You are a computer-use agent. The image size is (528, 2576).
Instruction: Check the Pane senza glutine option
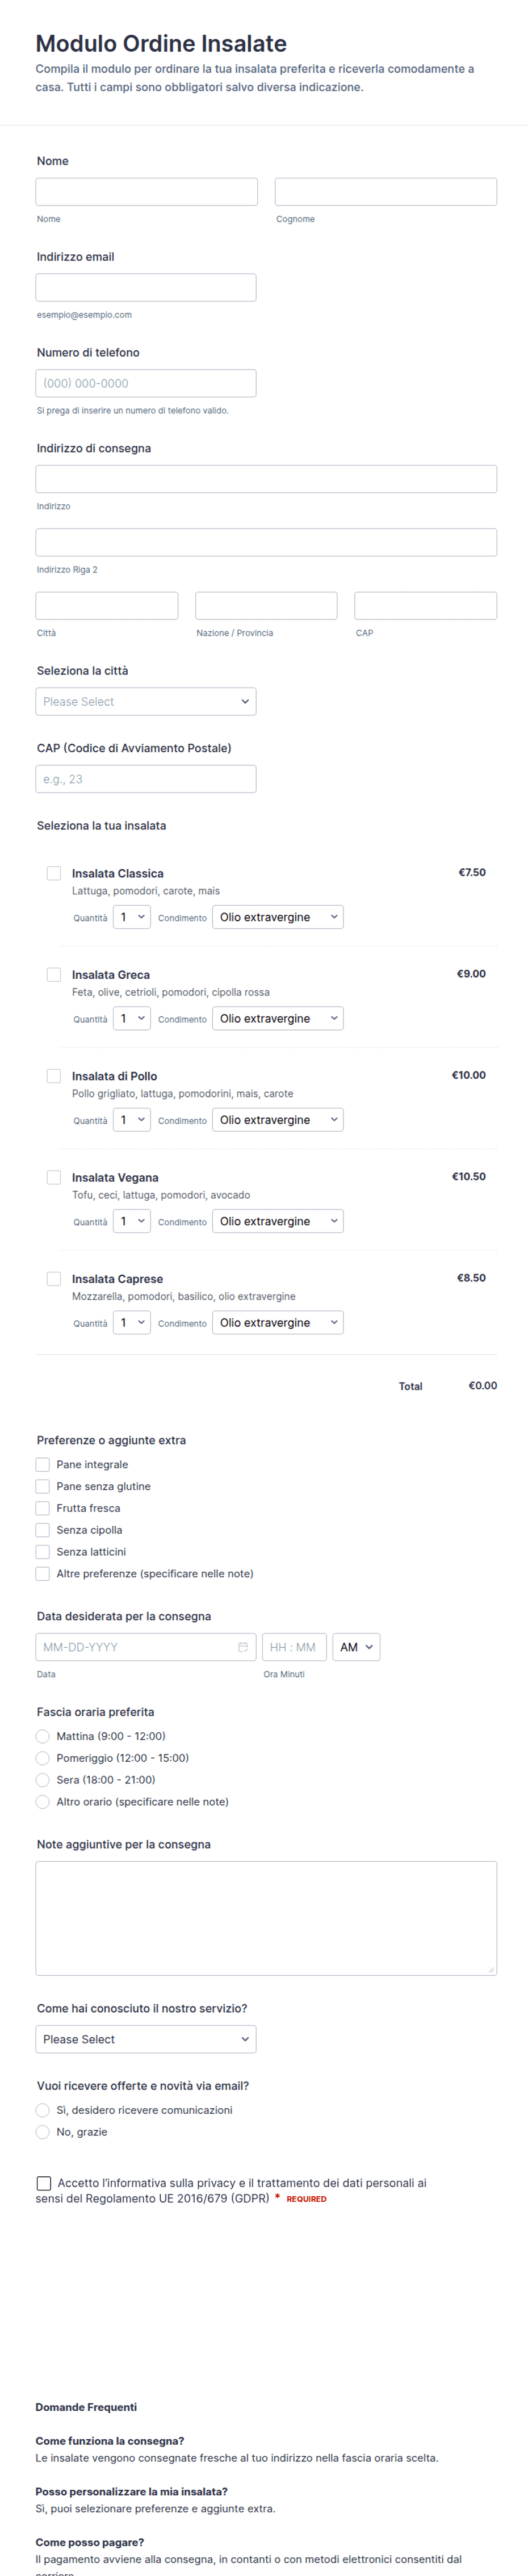(42, 1486)
